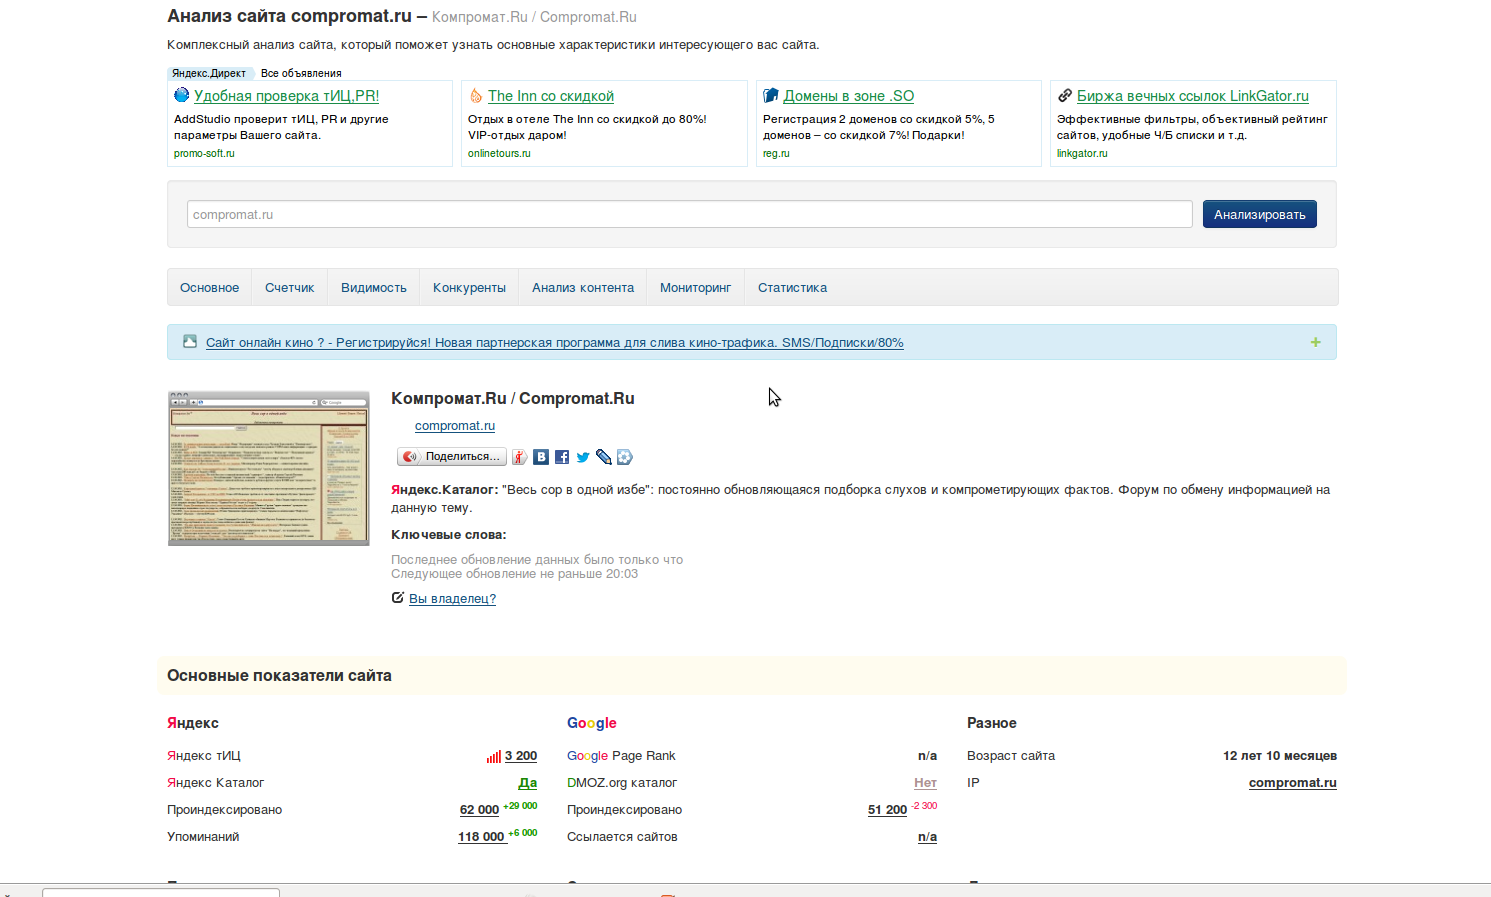The image size is (1491, 897).
Task: Open the Сайт онлайн кино banner link
Action: point(555,342)
